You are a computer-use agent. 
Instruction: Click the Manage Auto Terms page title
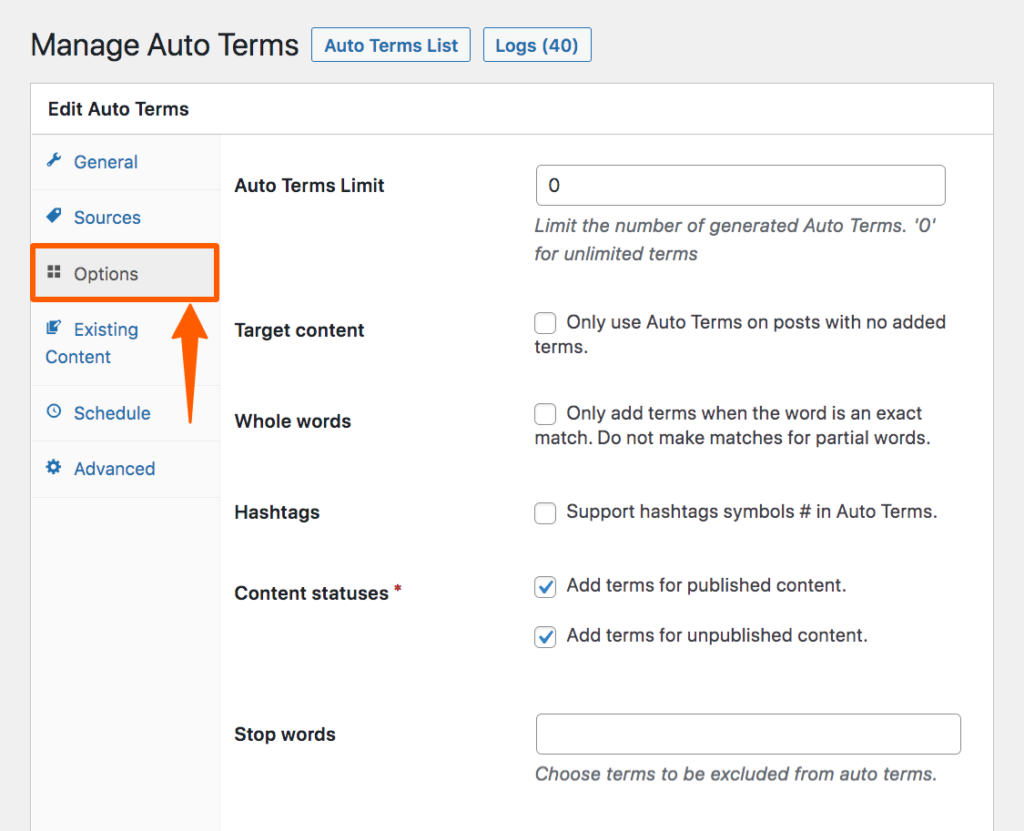click(x=165, y=45)
